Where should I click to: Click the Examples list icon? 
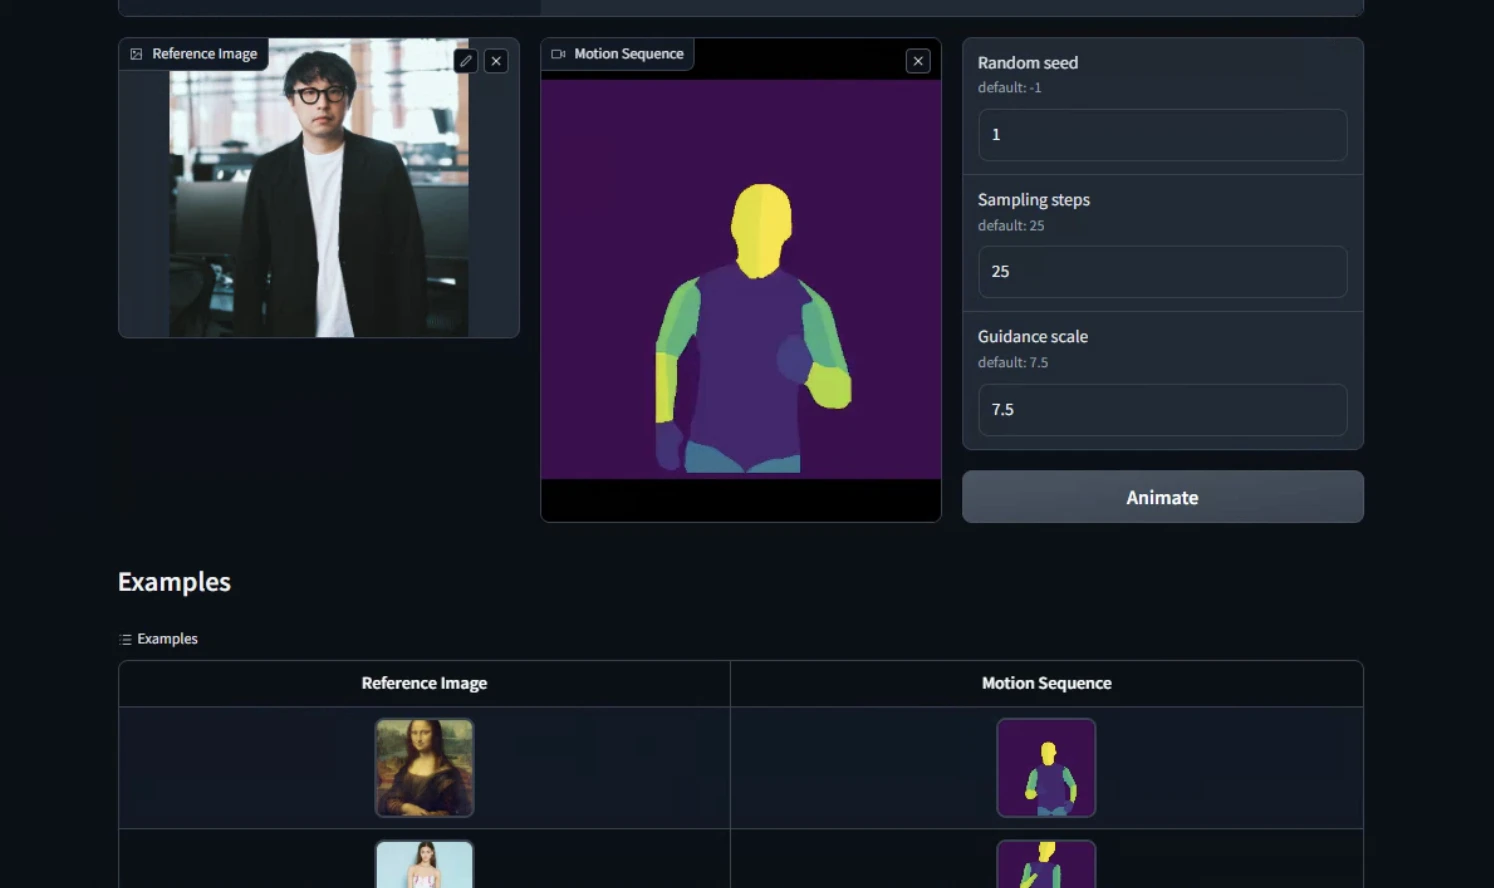(x=125, y=639)
